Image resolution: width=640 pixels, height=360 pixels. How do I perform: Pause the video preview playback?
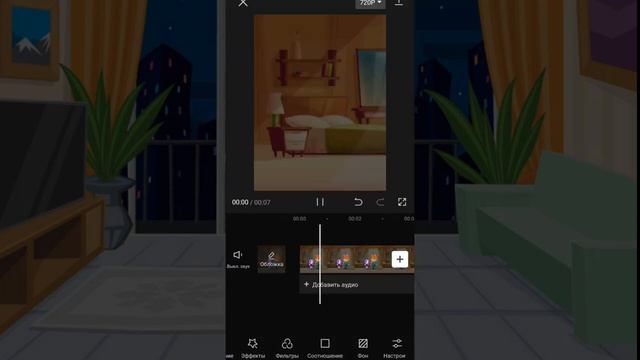[x=320, y=202]
